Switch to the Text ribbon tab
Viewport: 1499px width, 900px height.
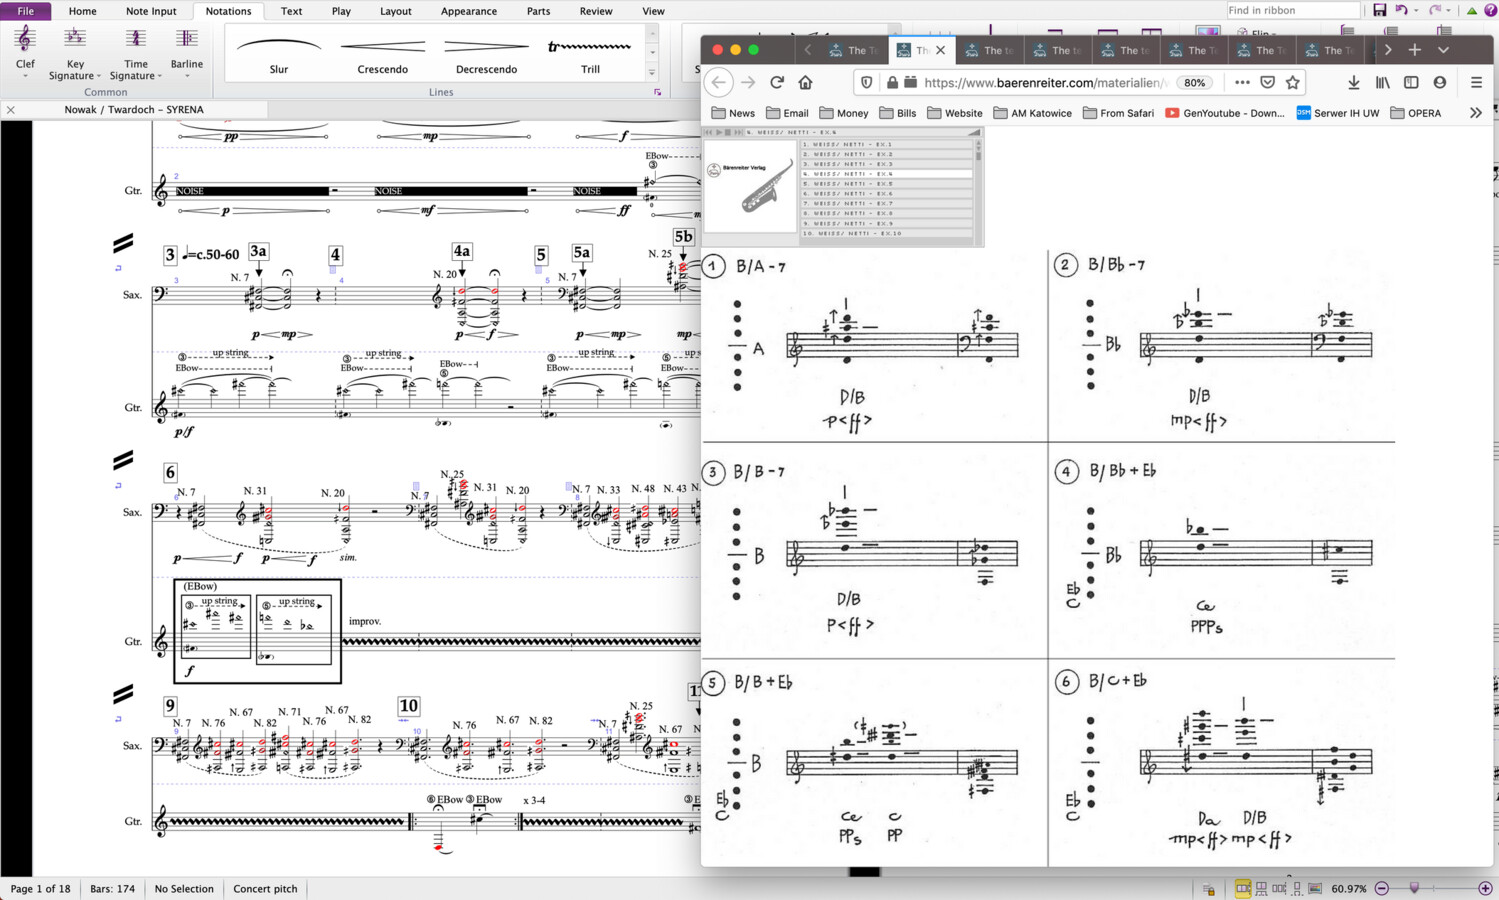291,11
